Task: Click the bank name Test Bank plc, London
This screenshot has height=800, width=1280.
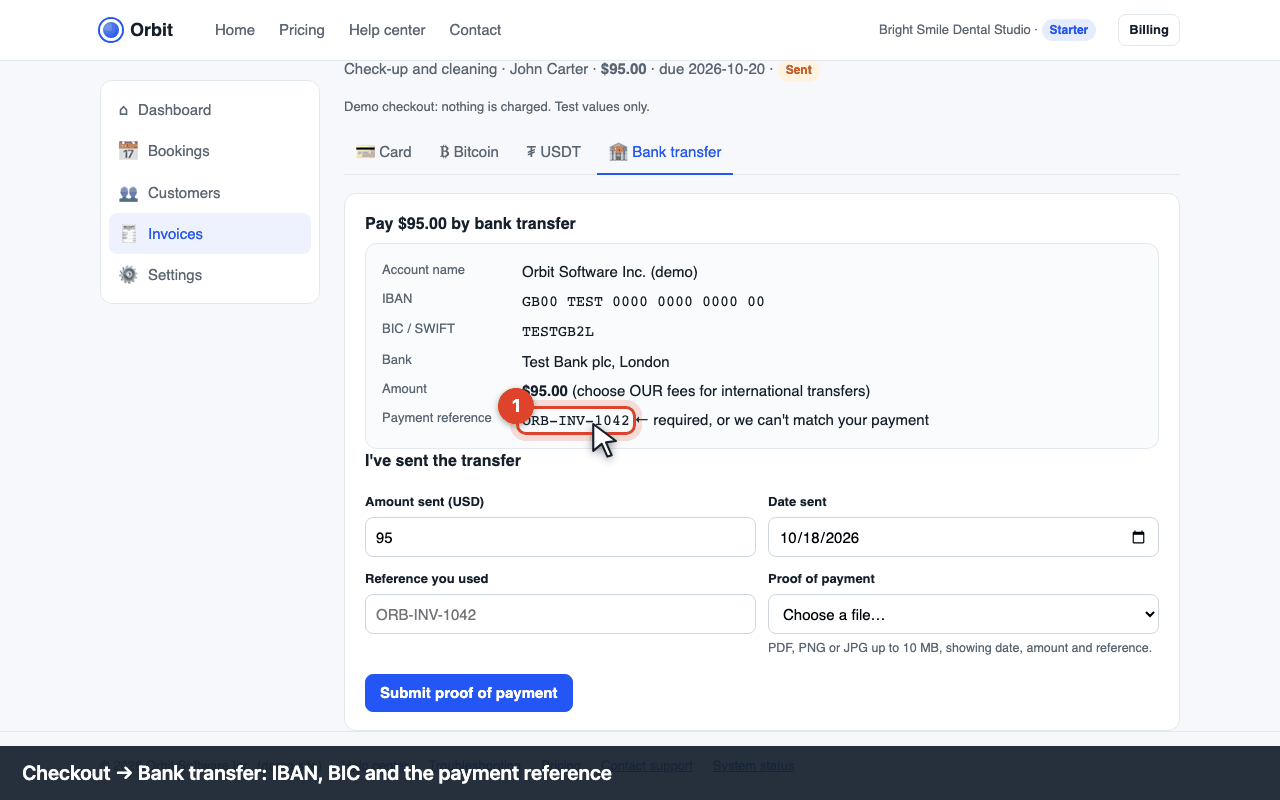Action: [596, 362]
